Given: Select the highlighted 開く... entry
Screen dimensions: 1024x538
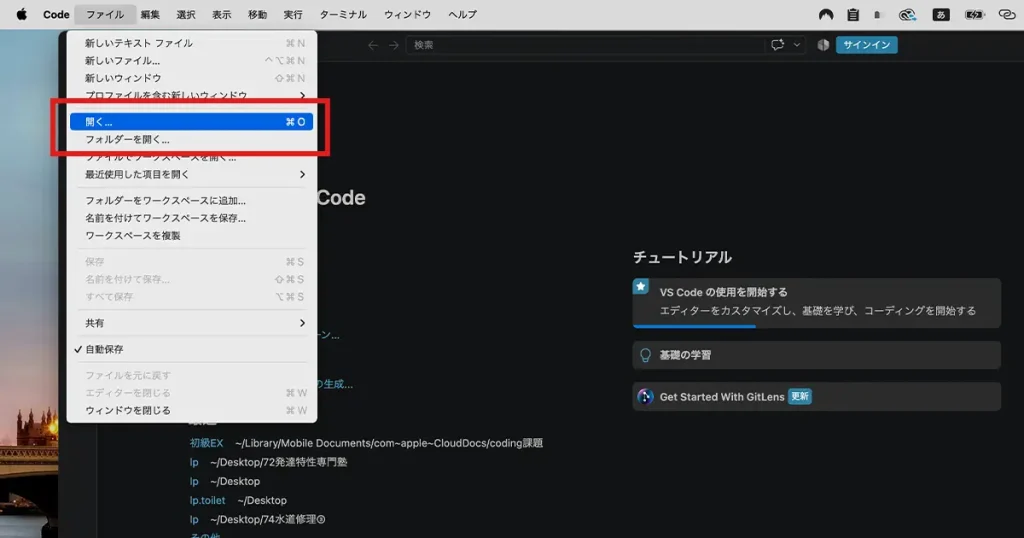Looking at the screenshot, I should pos(192,121).
